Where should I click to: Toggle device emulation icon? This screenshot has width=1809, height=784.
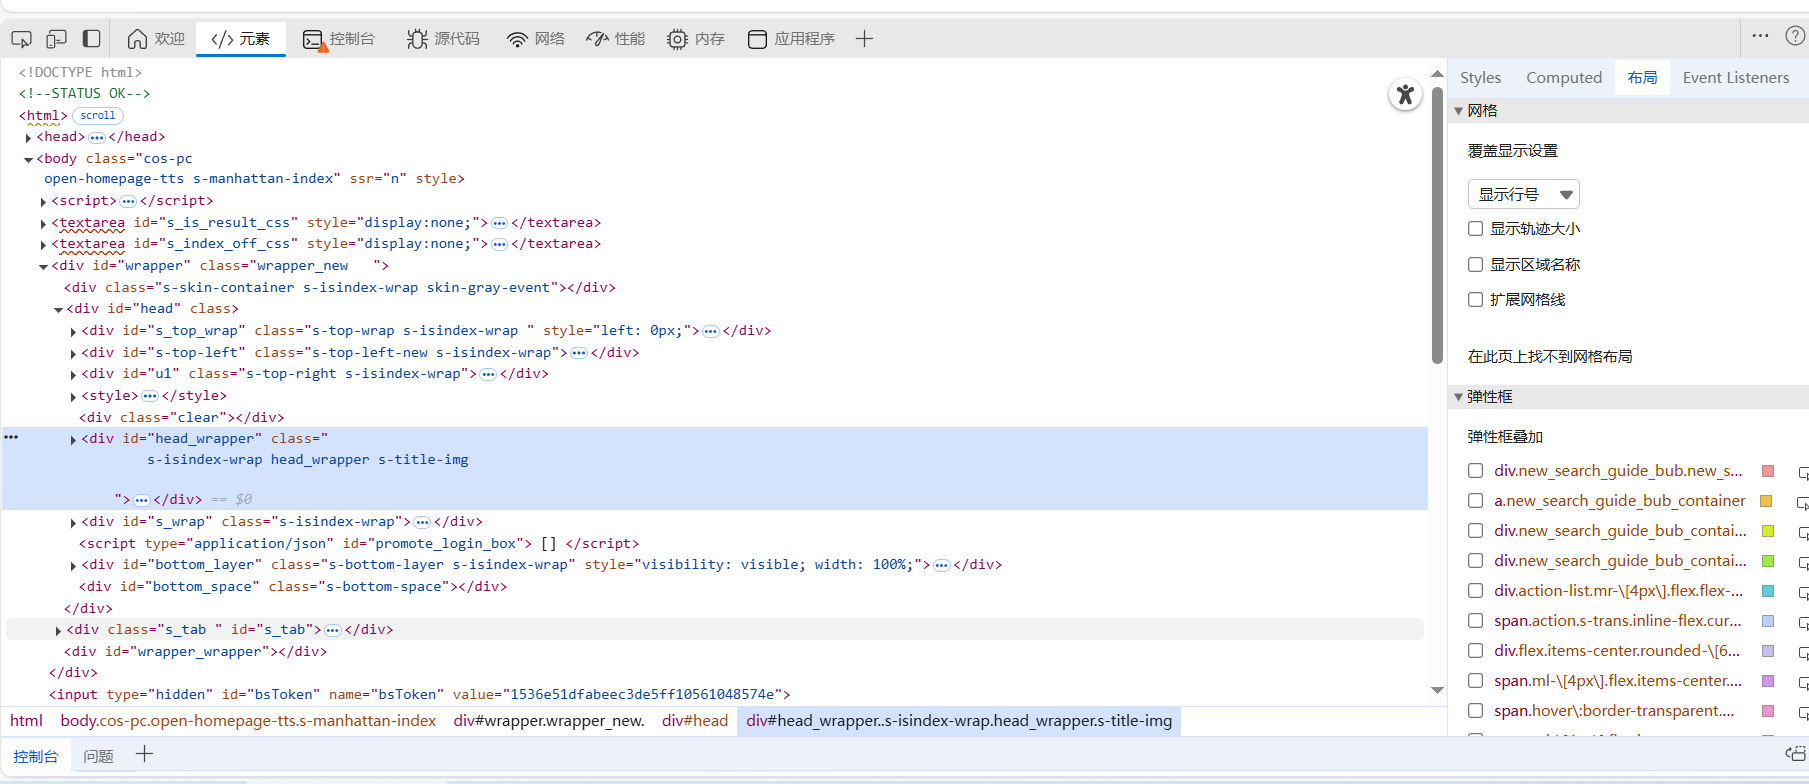tap(56, 39)
